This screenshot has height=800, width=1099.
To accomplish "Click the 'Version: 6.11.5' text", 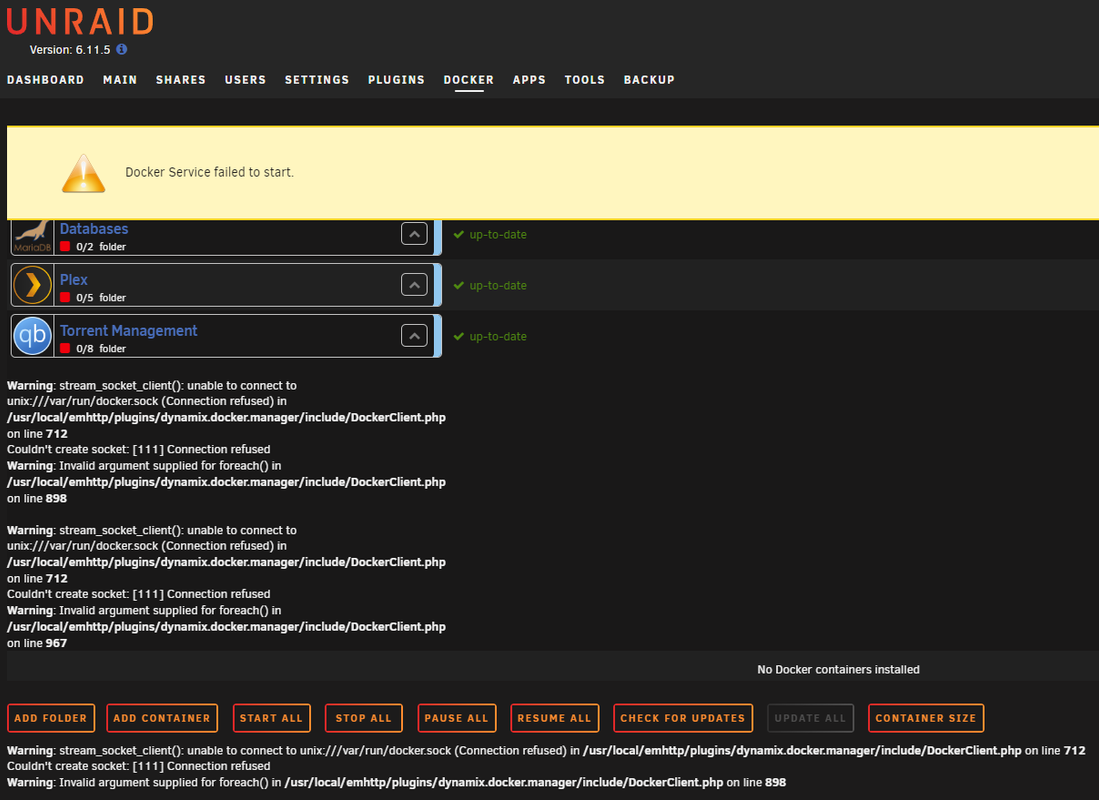I will (x=70, y=50).
